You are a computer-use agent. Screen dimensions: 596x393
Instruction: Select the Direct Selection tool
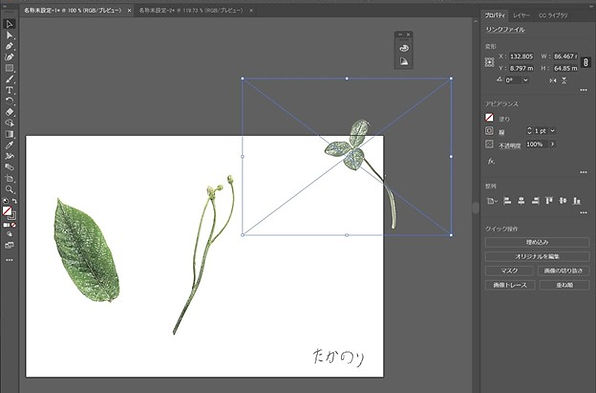10,35
